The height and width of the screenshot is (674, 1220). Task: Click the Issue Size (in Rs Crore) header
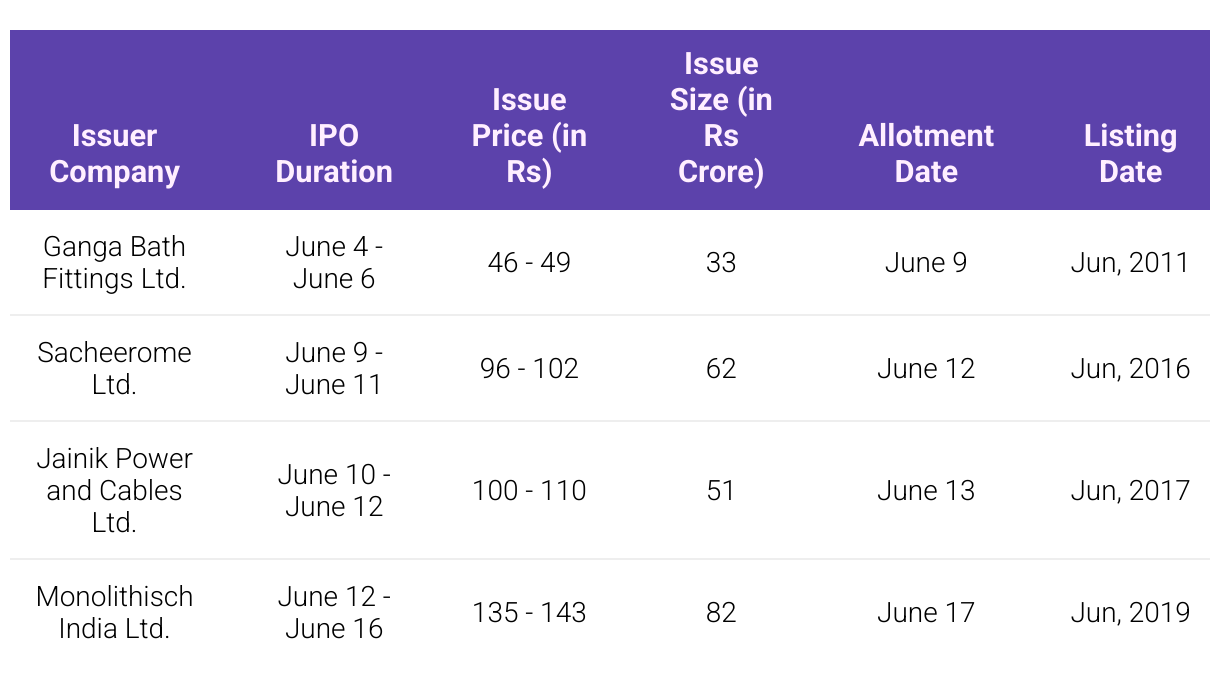click(721, 118)
